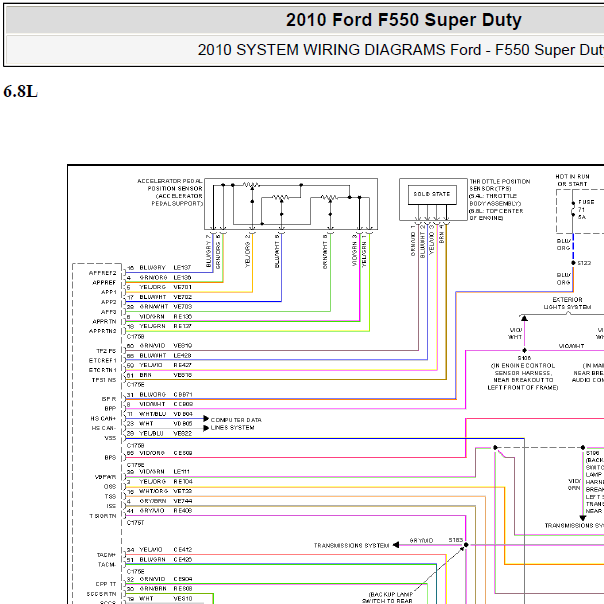Select the pin 31 'BLU/ORG' wire row
Image resolution: width=604 pixels, height=604 pixels.
point(159,394)
